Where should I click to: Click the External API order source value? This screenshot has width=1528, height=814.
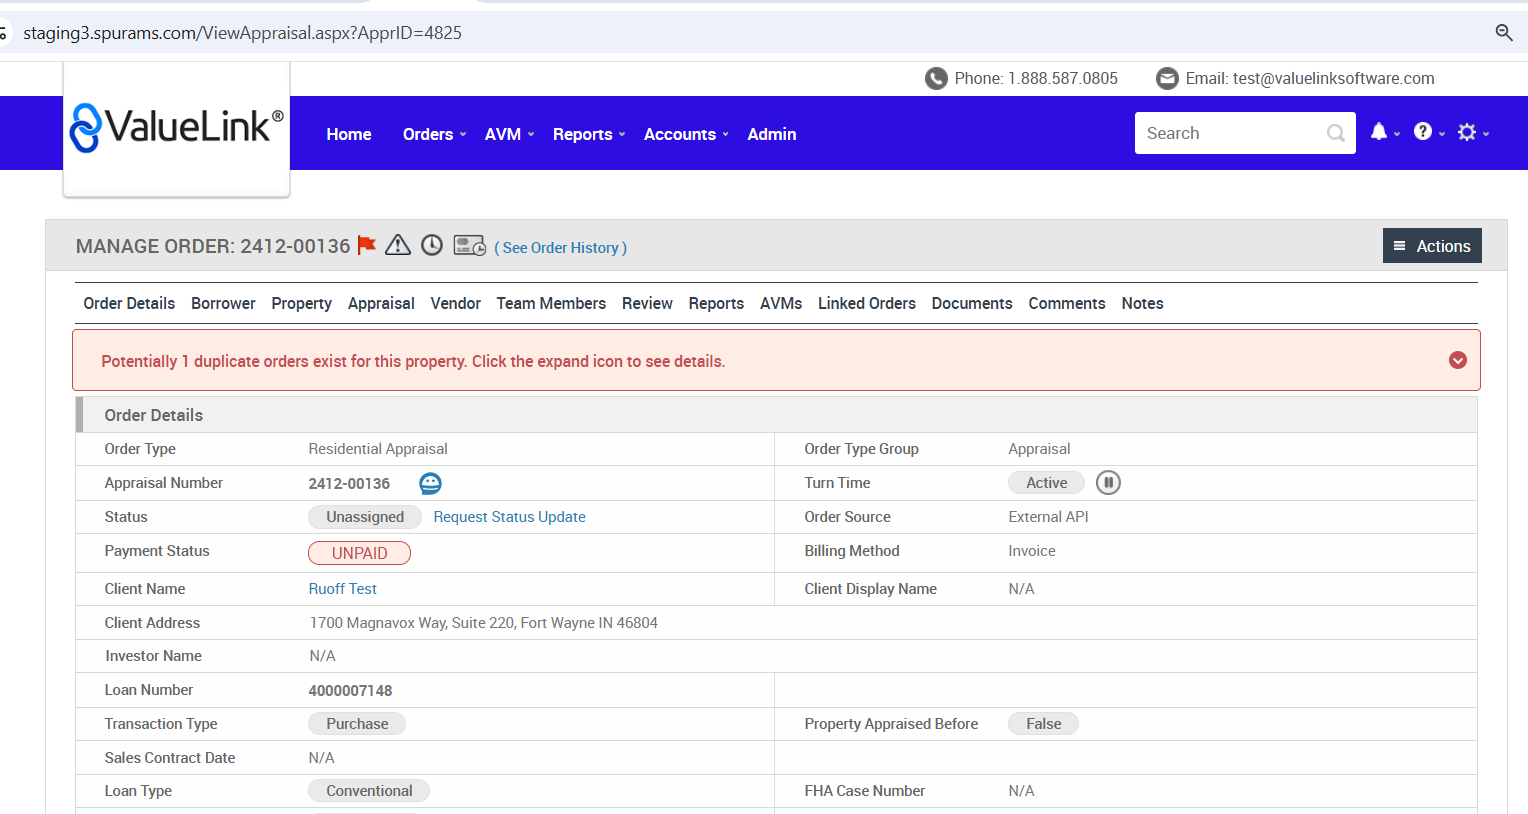pyautogui.click(x=1048, y=517)
